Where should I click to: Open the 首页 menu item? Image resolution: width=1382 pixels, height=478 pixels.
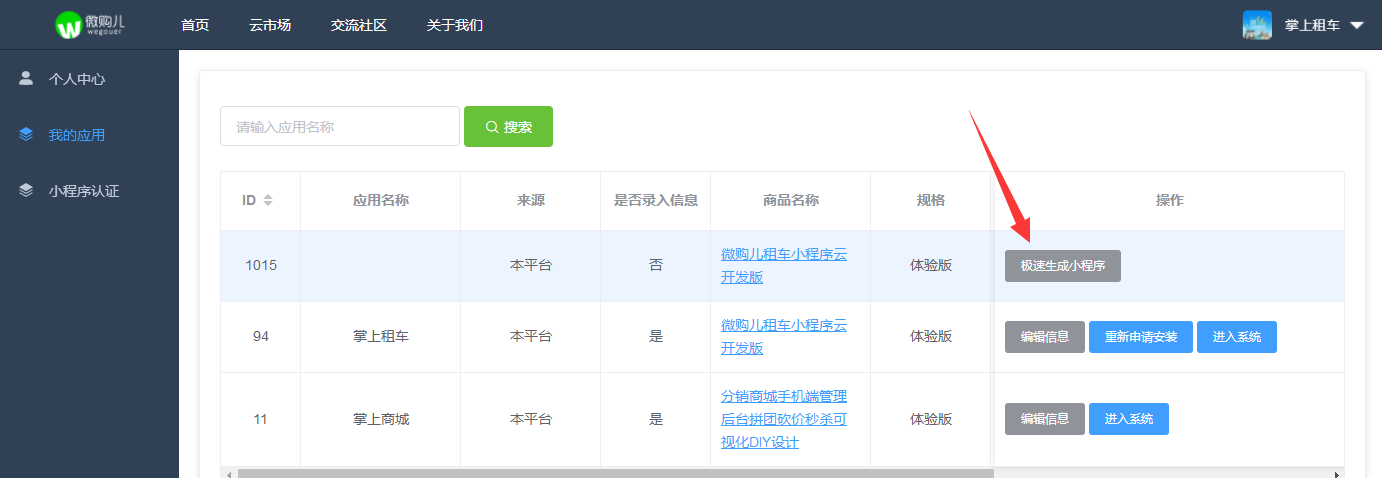[x=195, y=25]
